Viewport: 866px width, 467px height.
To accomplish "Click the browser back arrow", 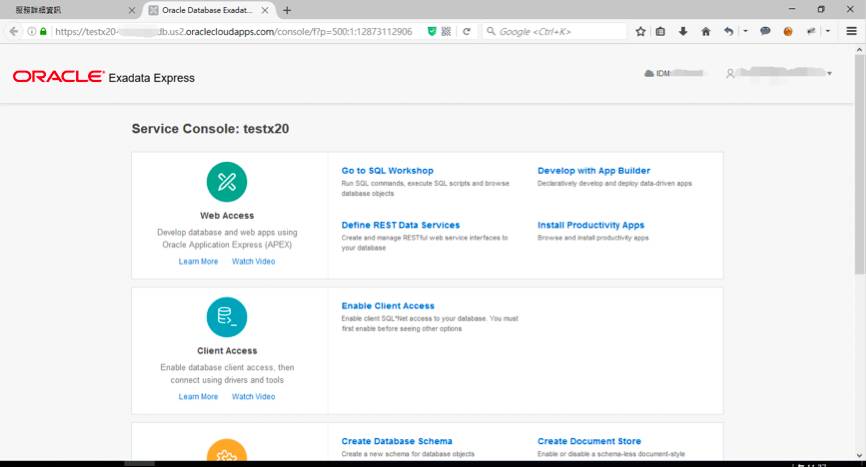I will (x=13, y=31).
